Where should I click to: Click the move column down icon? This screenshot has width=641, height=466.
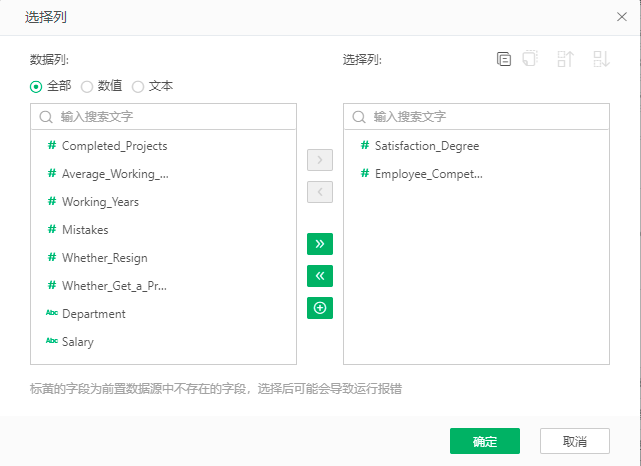click(x=600, y=59)
